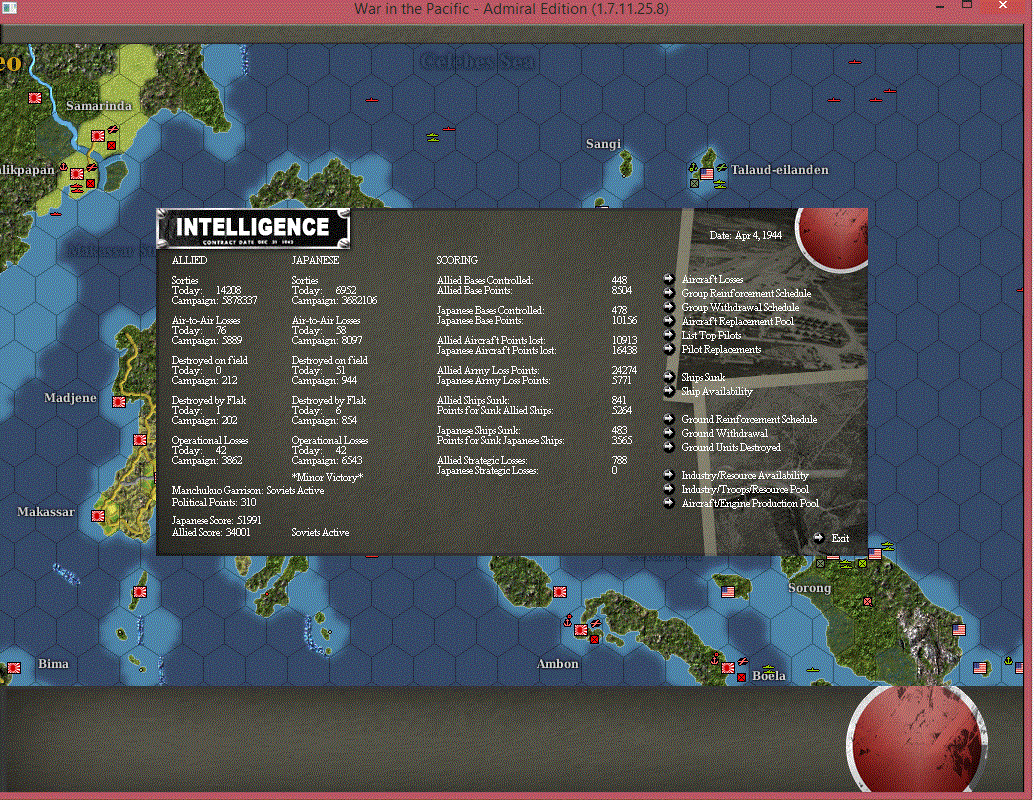1035x800 pixels.
Task: Open List Top Pilots
Action: click(711, 335)
